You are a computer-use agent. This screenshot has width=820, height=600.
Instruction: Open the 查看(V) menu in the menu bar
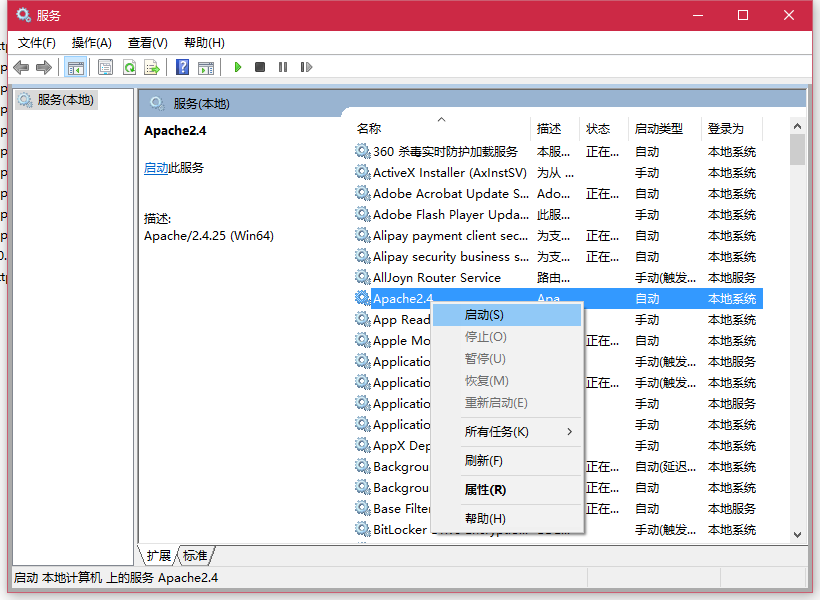click(x=147, y=42)
